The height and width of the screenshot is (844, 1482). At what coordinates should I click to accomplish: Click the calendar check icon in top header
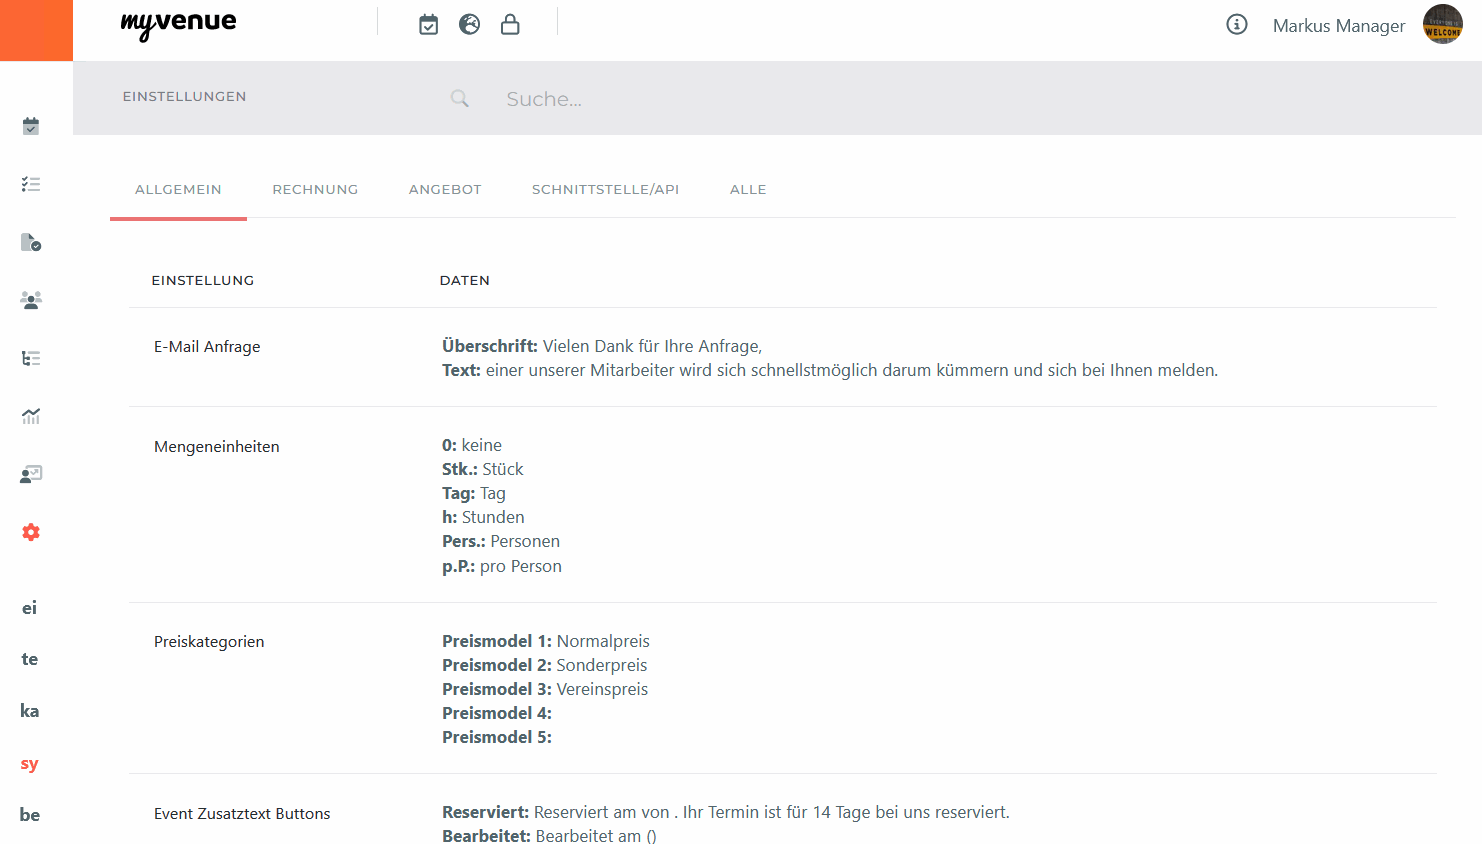click(x=428, y=25)
